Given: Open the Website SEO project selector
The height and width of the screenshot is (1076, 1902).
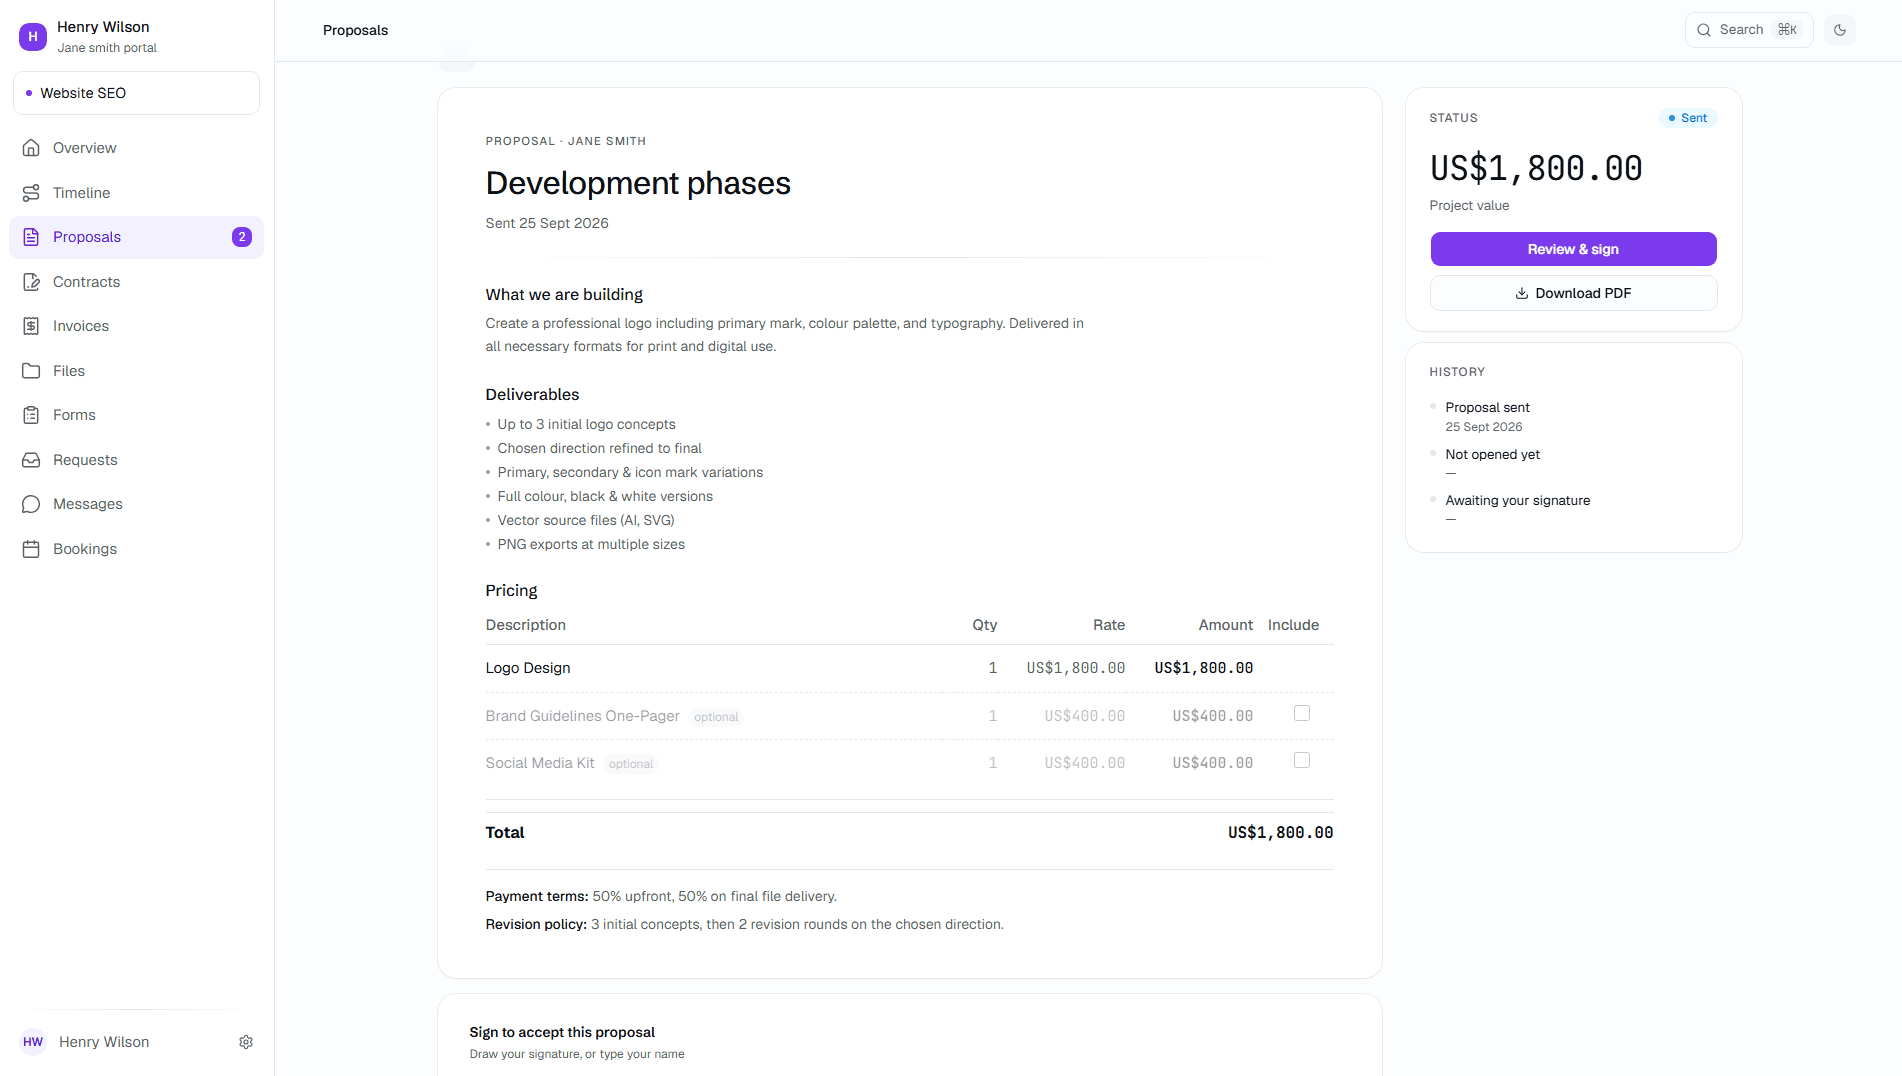Looking at the screenshot, I should (137, 93).
